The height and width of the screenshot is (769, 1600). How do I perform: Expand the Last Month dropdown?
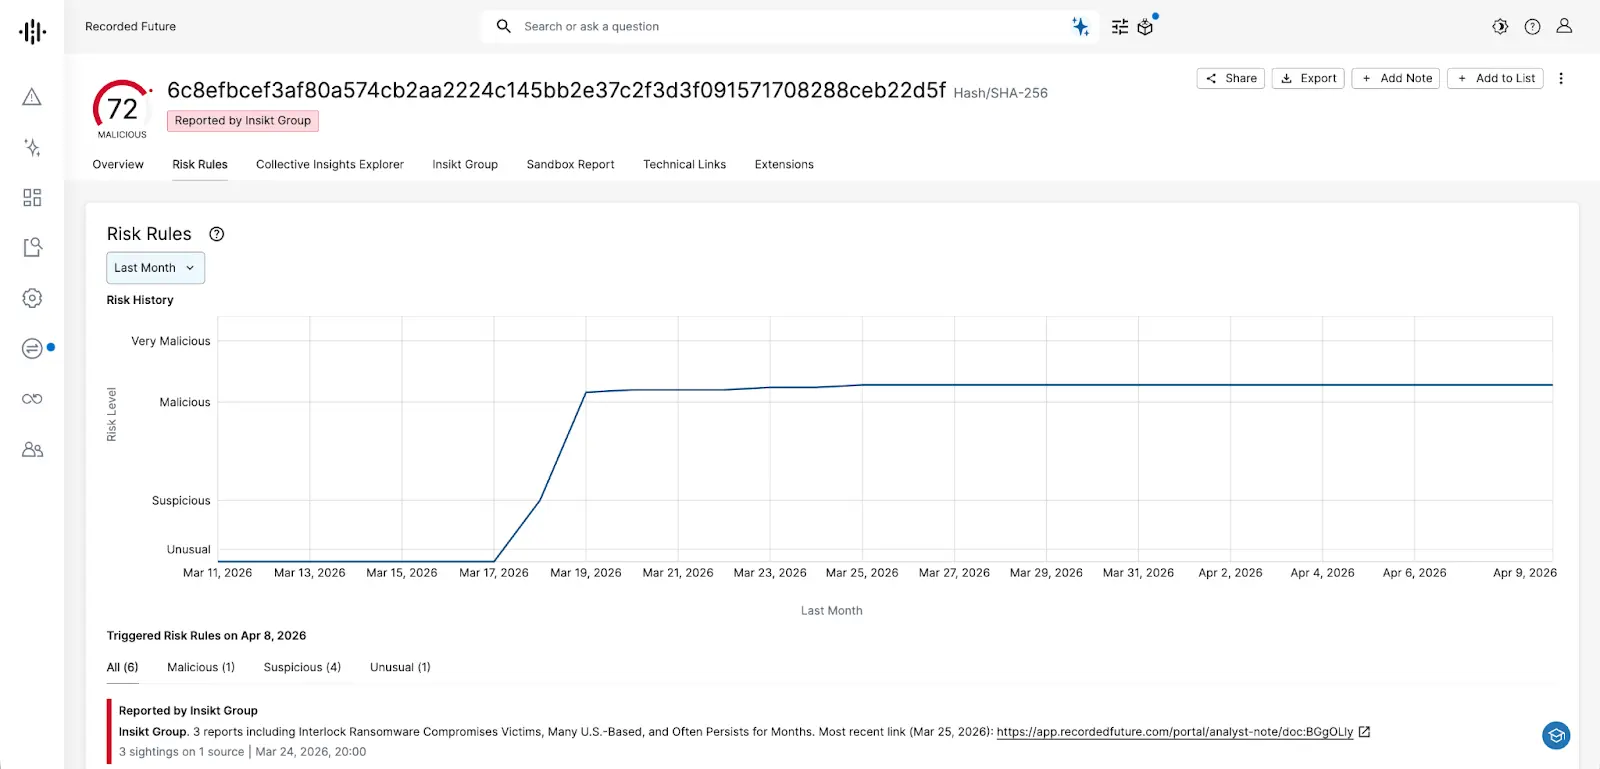[x=155, y=268]
